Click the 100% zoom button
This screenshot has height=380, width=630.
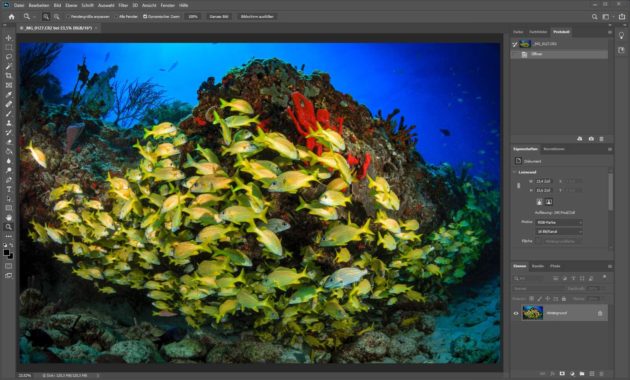193,17
